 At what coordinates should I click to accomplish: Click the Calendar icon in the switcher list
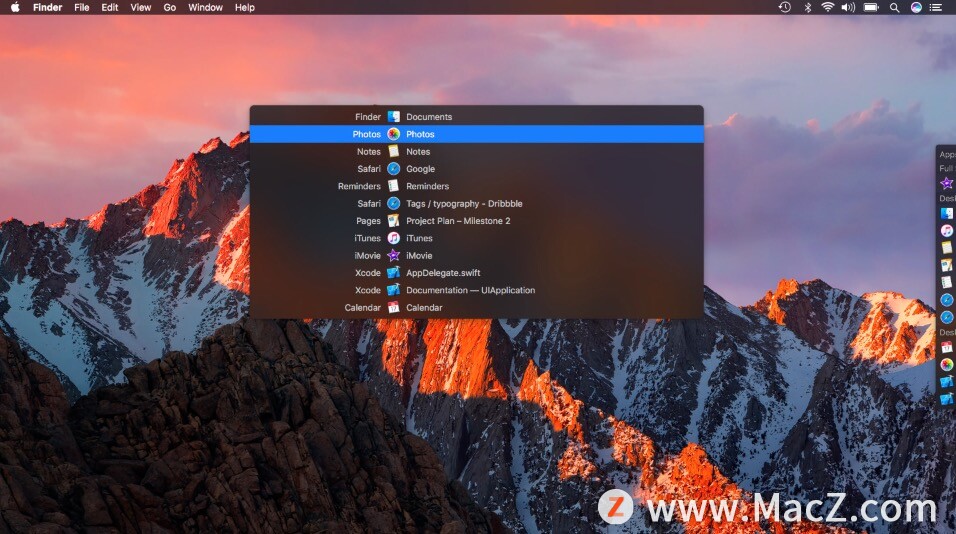pos(394,308)
